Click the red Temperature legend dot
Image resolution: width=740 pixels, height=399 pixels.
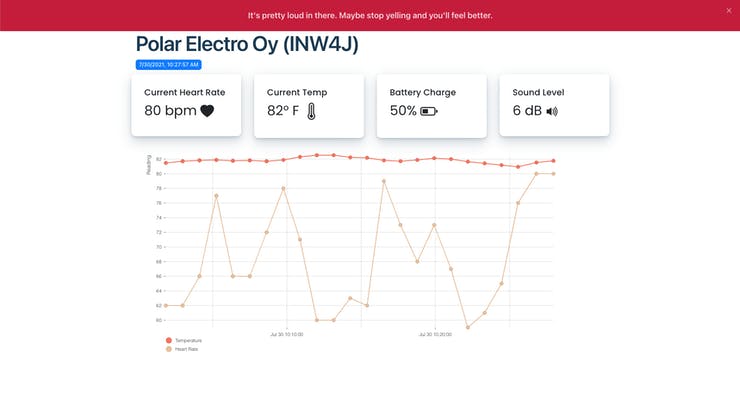pyautogui.click(x=168, y=340)
